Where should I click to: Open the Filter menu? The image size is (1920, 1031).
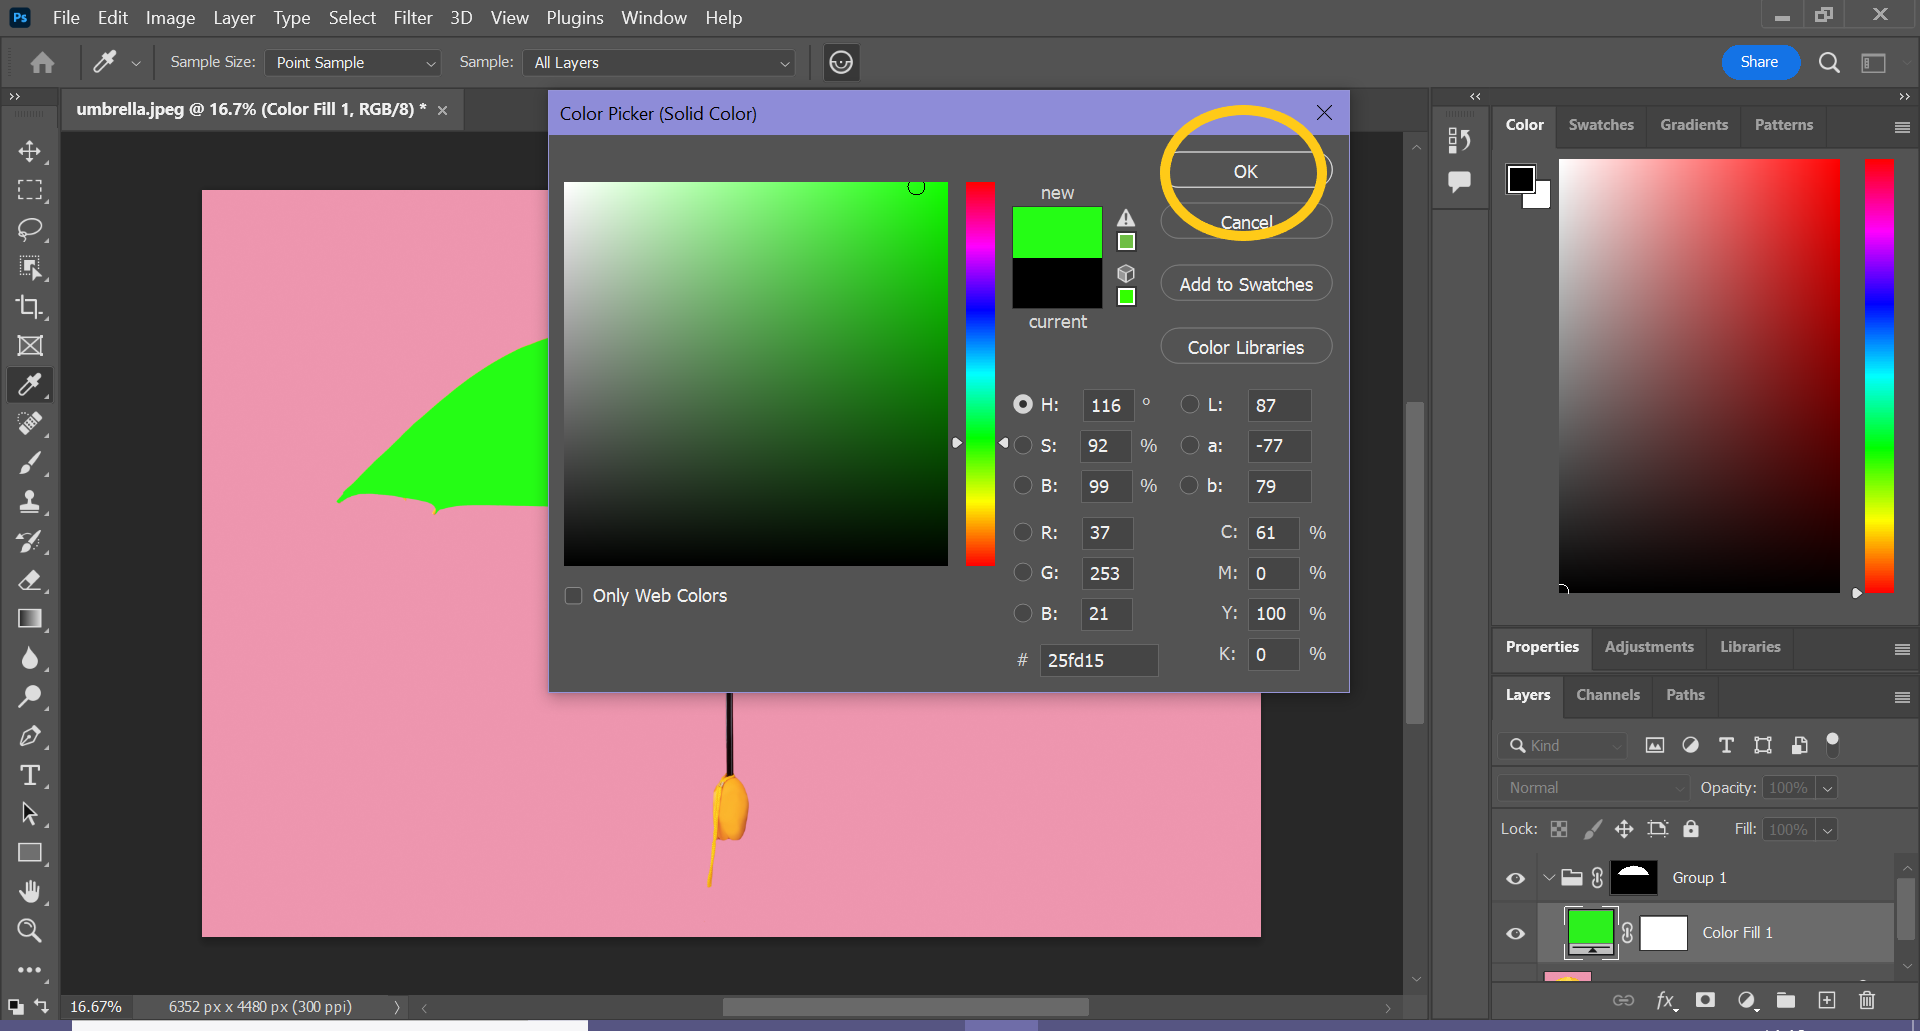pyautogui.click(x=413, y=18)
